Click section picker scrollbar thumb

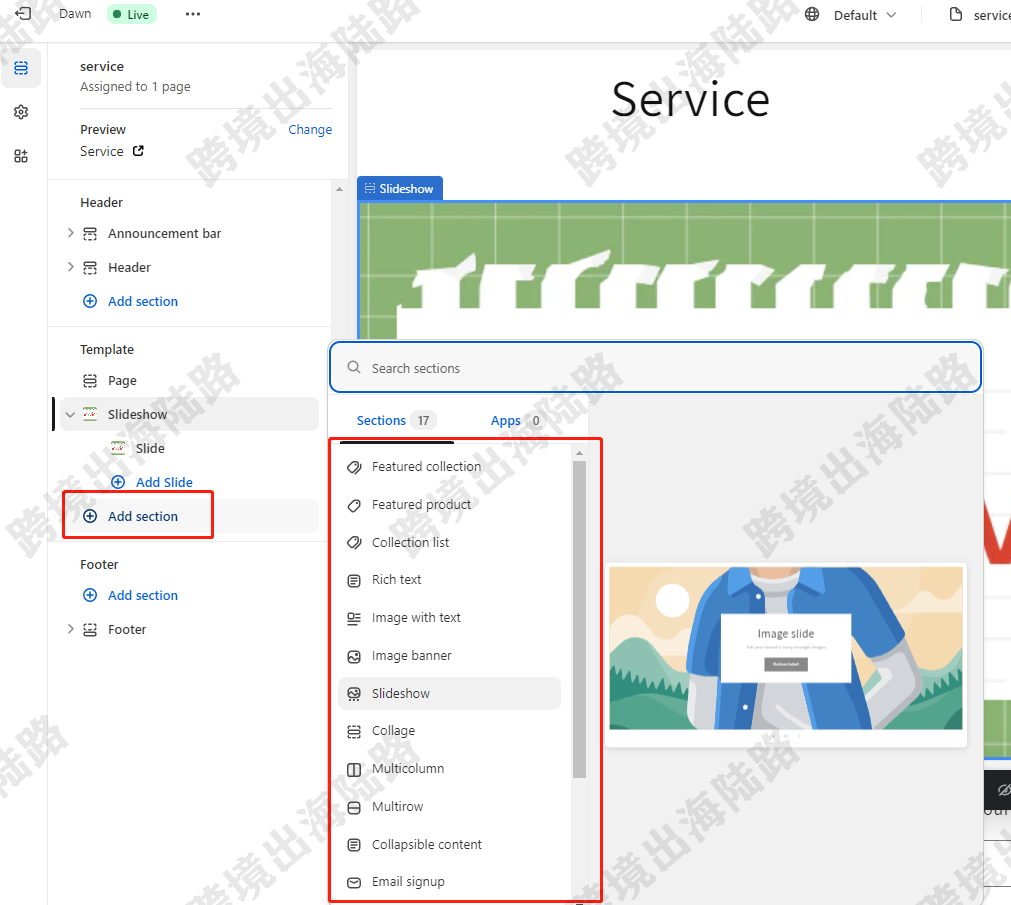(x=579, y=619)
